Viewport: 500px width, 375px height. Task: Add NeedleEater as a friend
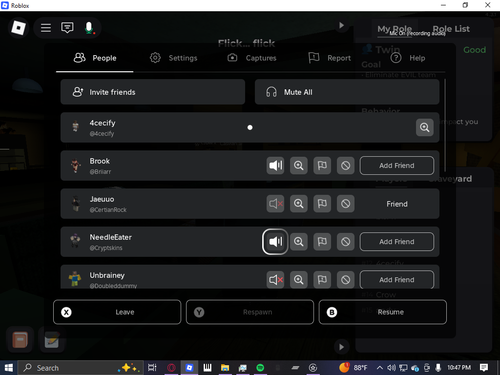397,241
